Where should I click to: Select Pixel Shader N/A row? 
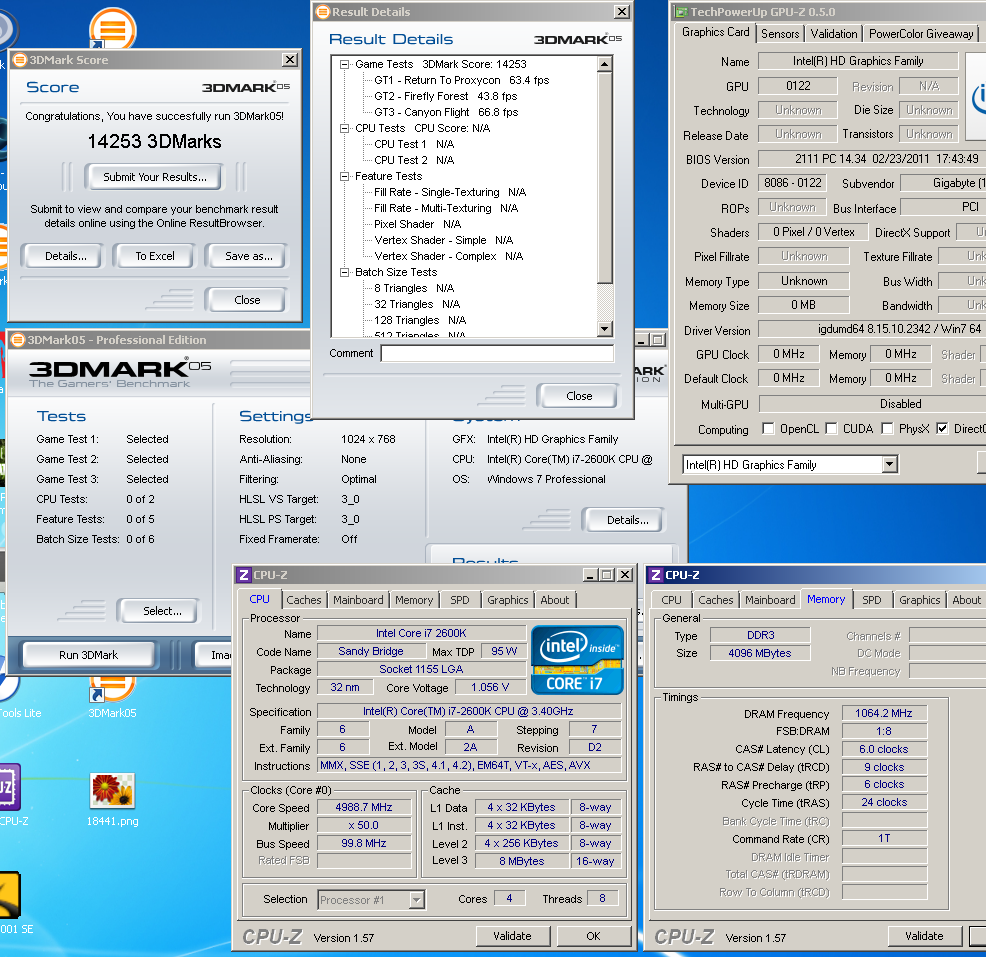point(418,224)
